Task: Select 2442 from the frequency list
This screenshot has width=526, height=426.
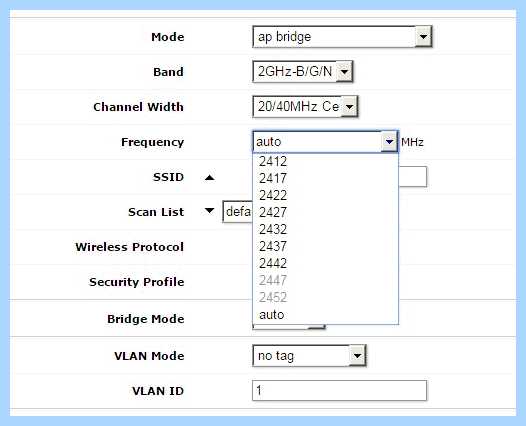Action: click(x=325, y=263)
